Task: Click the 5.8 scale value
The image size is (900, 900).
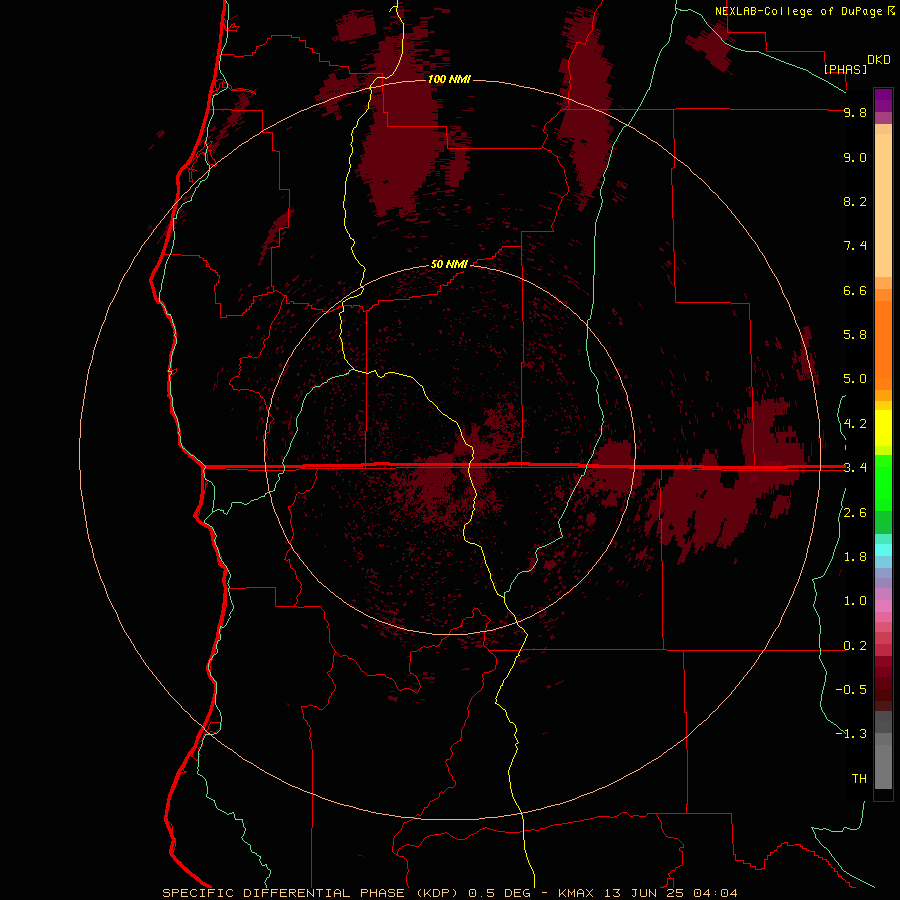Action: click(x=855, y=335)
